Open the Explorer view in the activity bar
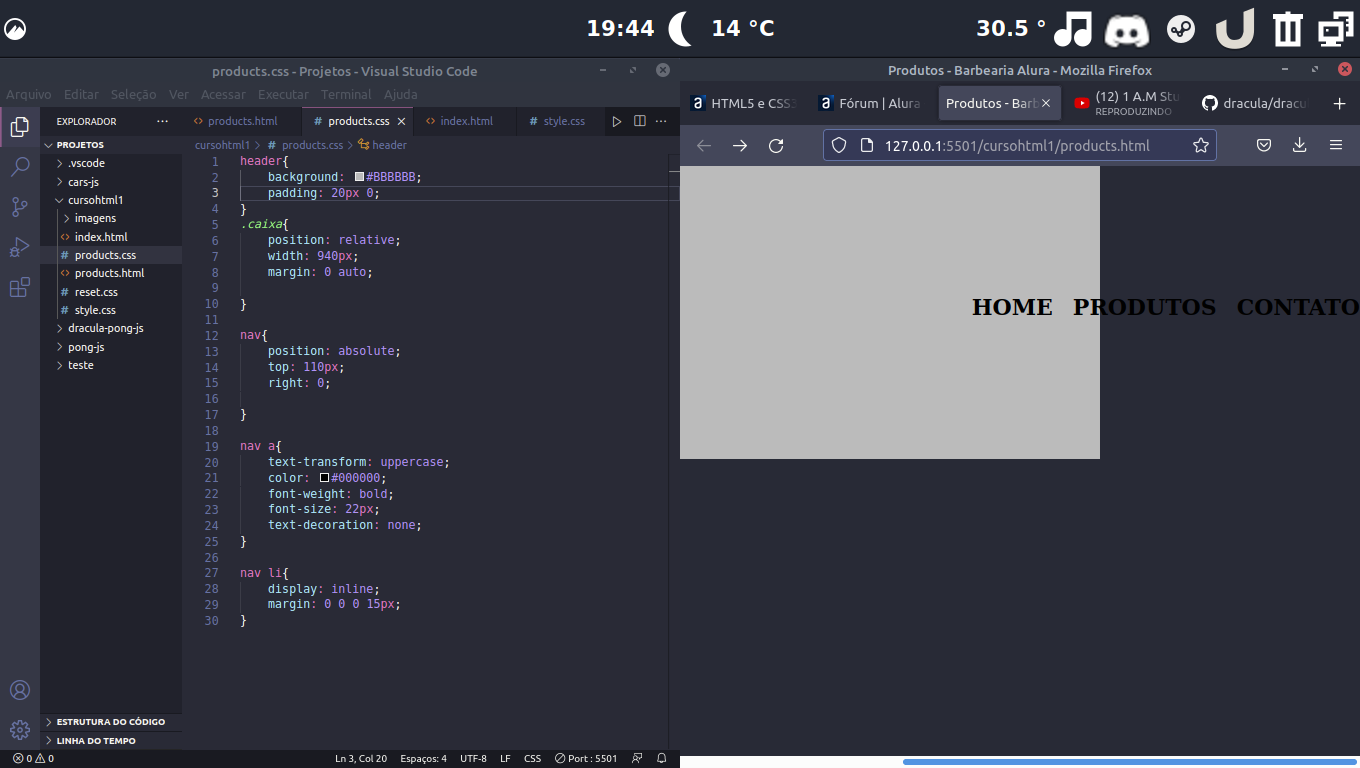The width and height of the screenshot is (1360, 768). (19, 127)
